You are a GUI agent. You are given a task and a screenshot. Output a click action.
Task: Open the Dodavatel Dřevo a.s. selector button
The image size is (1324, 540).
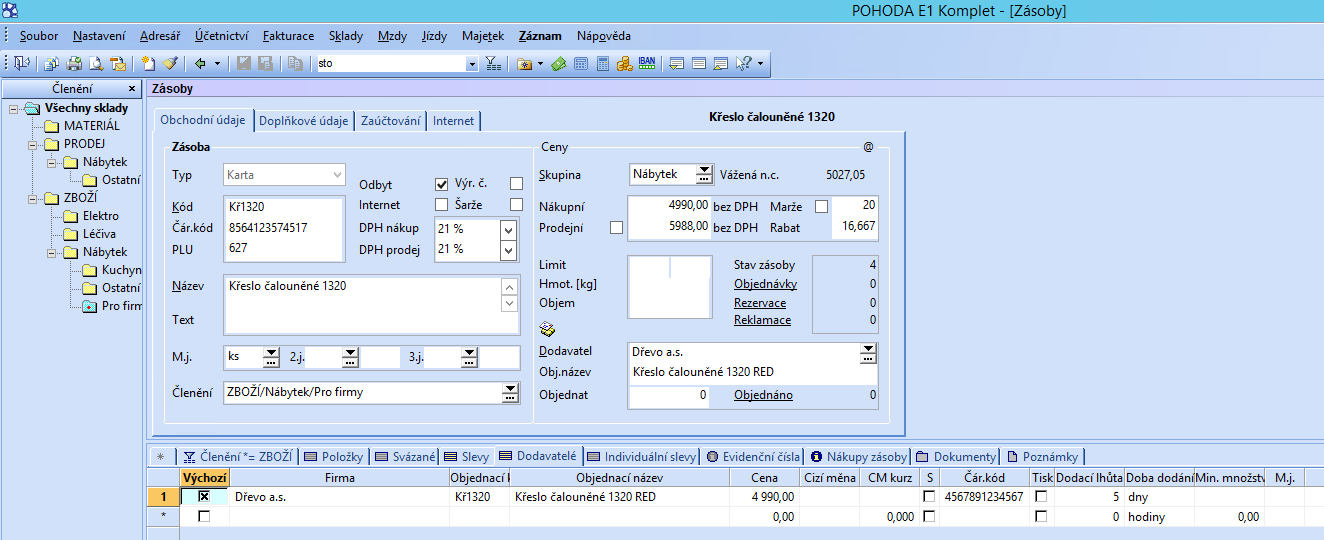point(868,352)
